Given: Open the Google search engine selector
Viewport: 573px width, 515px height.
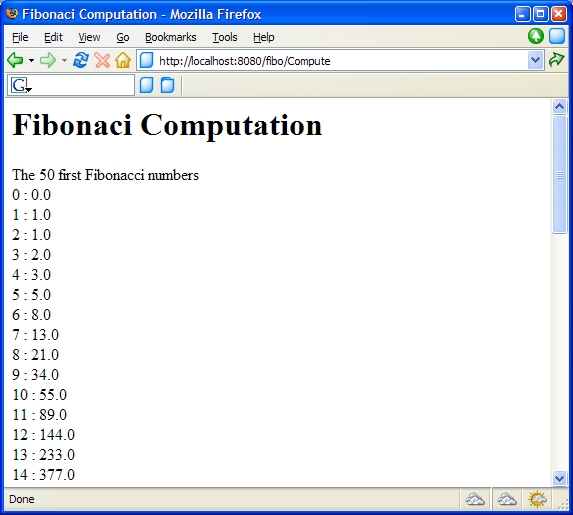Looking at the screenshot, I should 21,85.
